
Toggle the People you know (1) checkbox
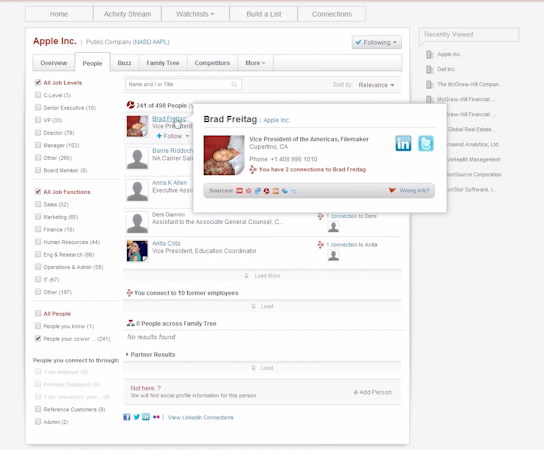pos(38,326)
